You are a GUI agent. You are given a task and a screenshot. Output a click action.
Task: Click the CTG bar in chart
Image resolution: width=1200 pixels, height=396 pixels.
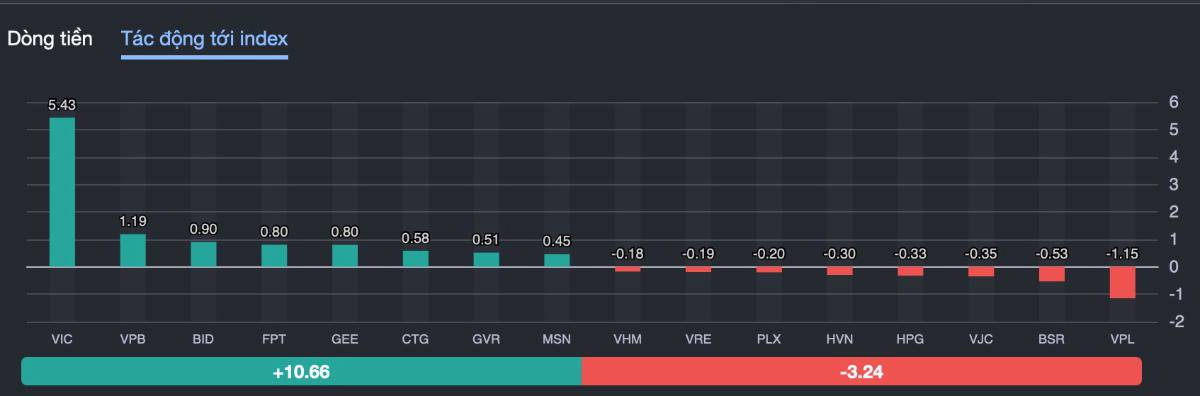(416, 259)
